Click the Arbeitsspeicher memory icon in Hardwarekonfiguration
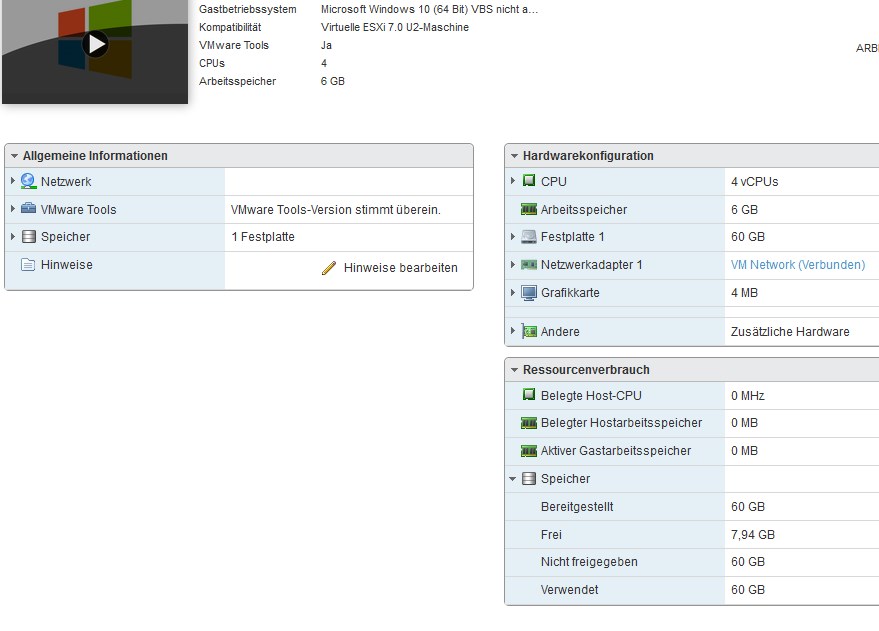The image size is (879, 631). coord(529,210)
